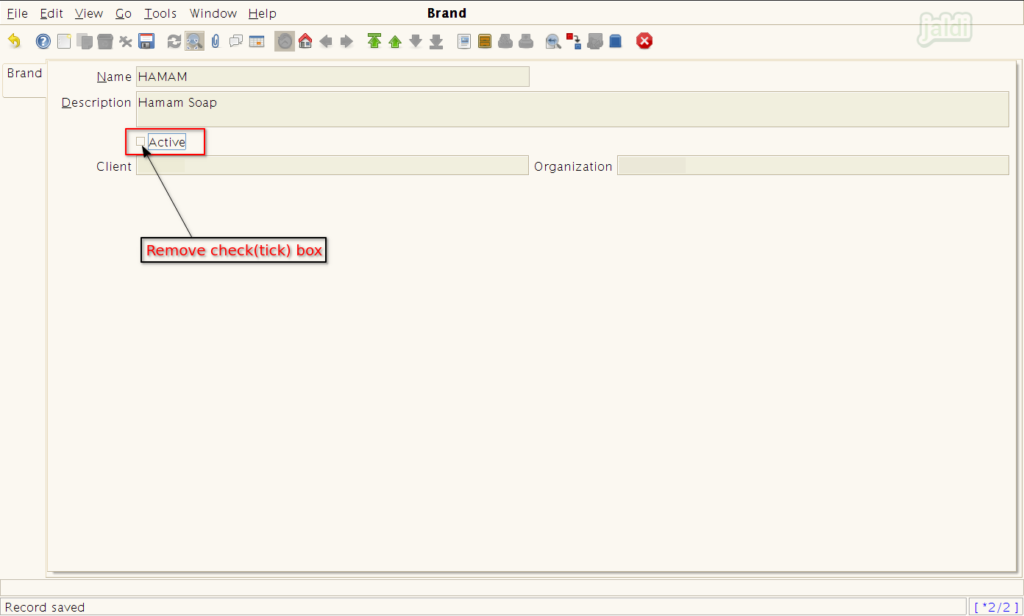Viewport: 1024px width, 616px height.
Task: Click the record counter *2/2 in status bar
Action: [996, 607]
